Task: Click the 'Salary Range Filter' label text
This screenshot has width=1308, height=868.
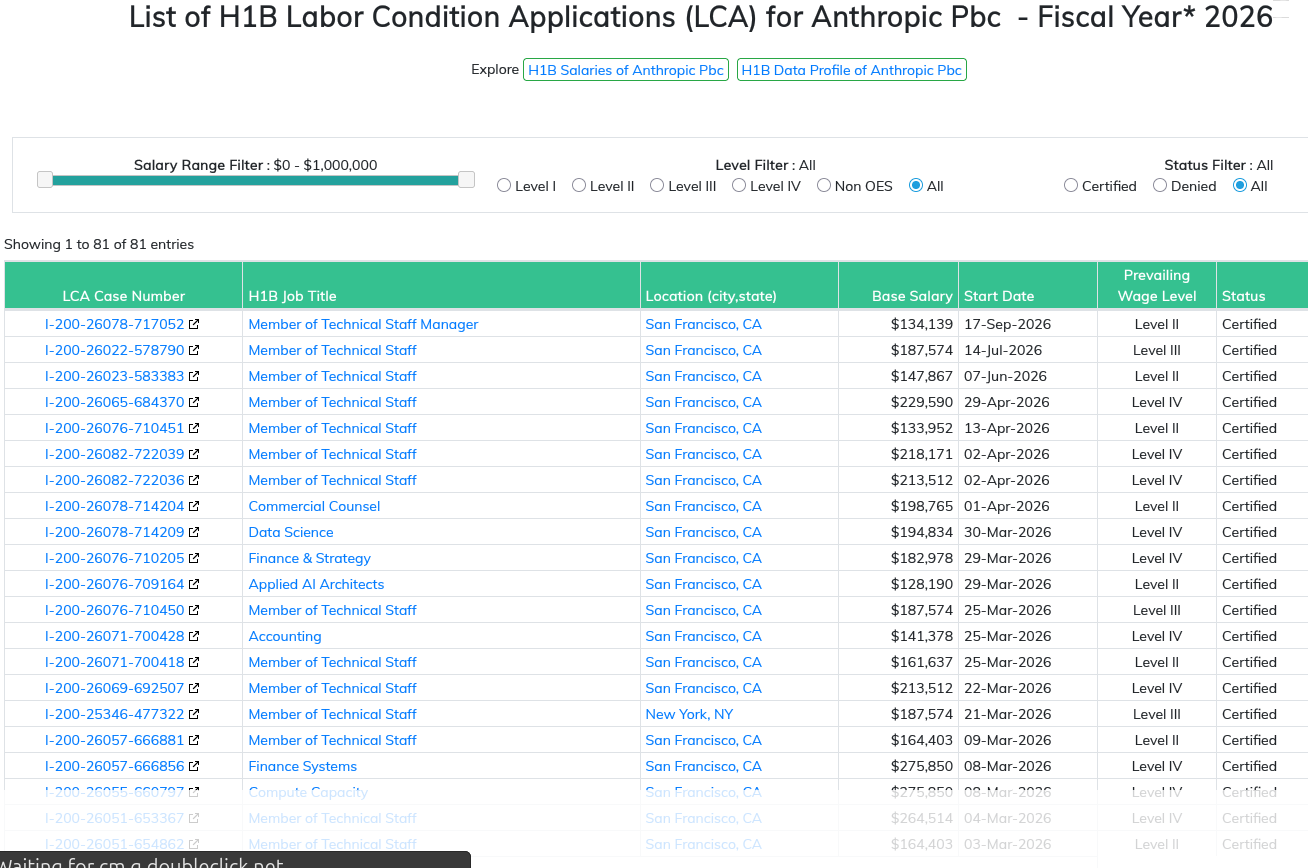Action: [199, 165]
